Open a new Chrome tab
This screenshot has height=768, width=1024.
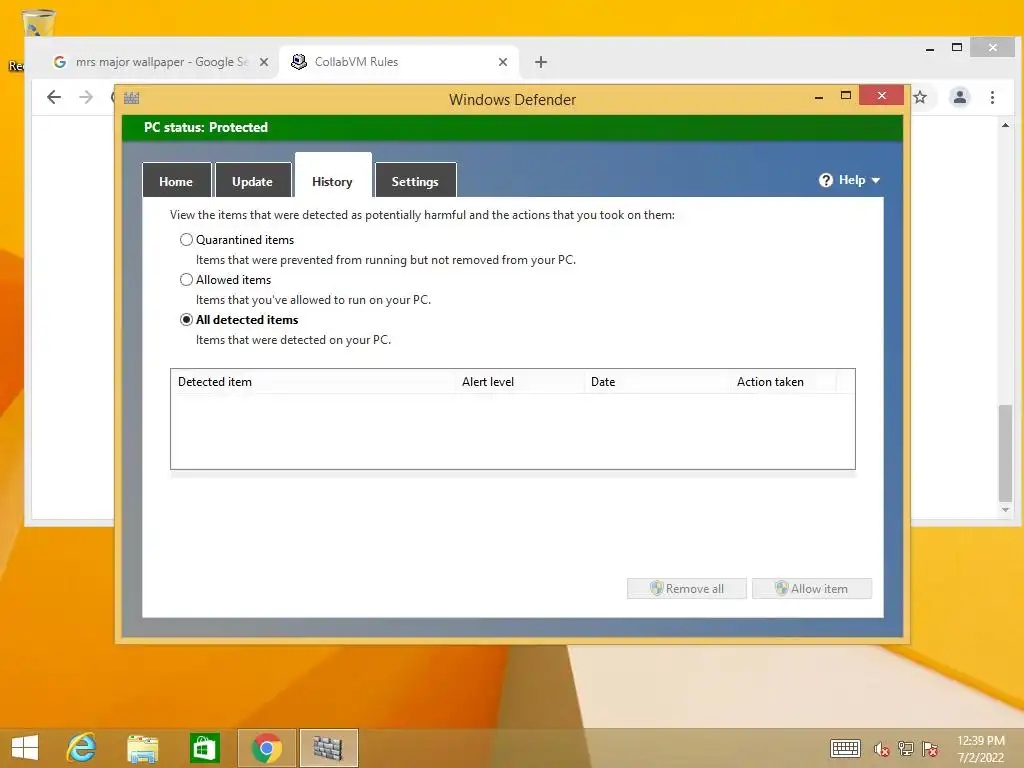[541, 62]
